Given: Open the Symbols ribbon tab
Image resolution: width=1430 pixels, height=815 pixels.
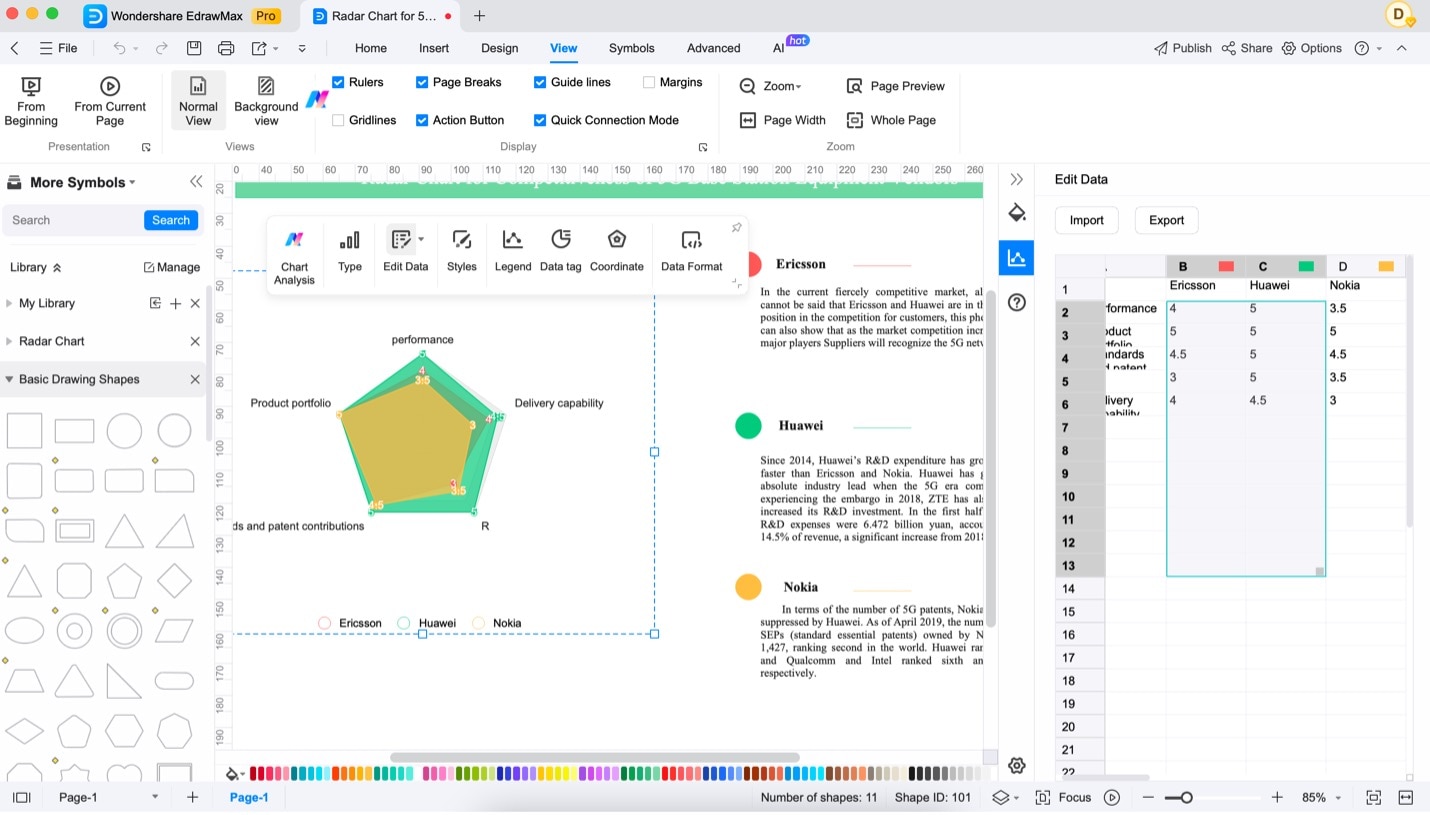Looking at the screenshot, I should point(632,48).
